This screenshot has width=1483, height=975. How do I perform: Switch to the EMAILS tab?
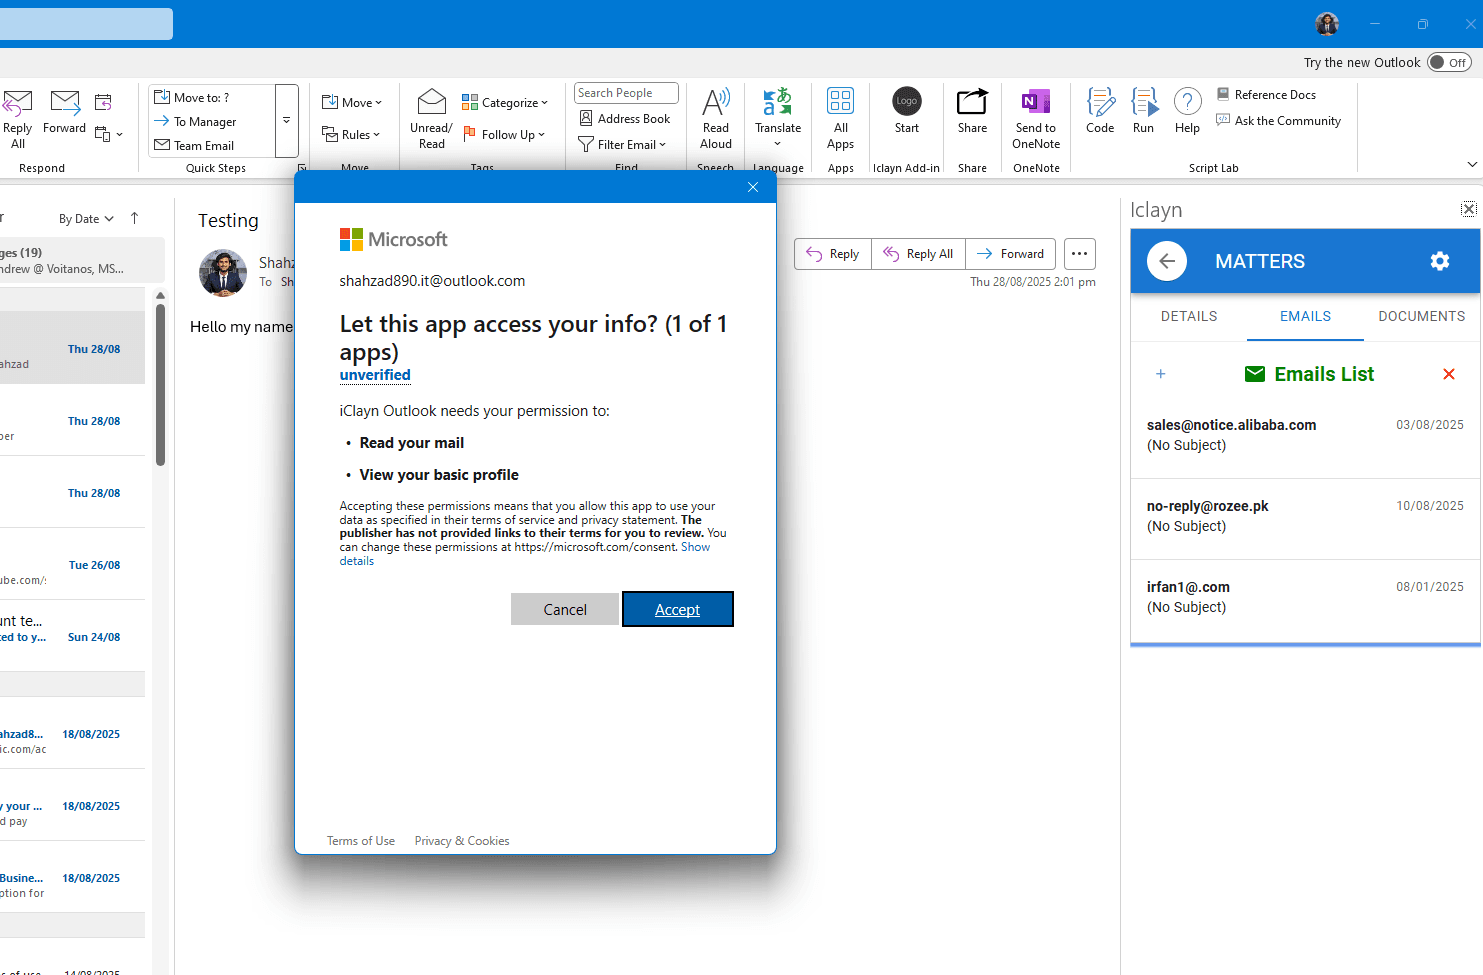[x=1306, y=316]
